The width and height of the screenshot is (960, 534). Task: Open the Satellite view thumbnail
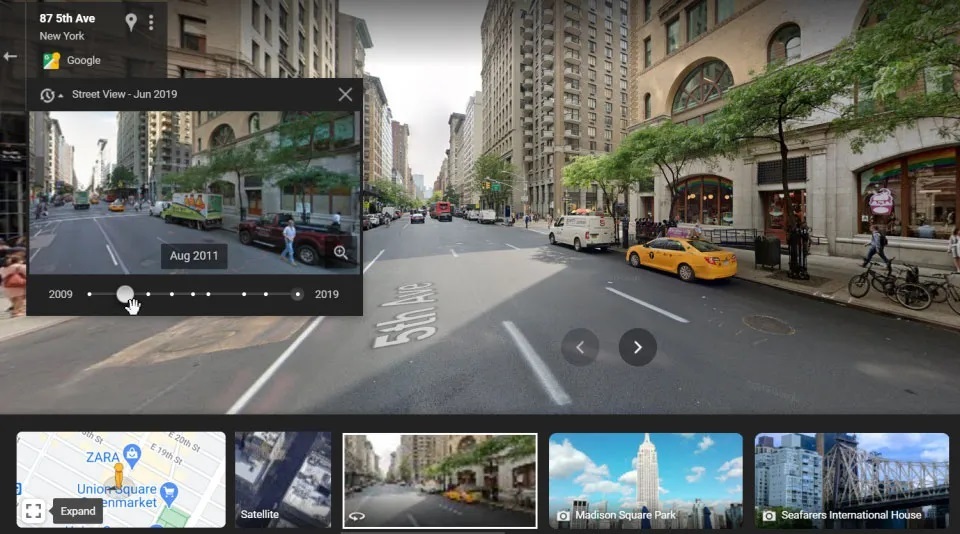click(283, 479)
